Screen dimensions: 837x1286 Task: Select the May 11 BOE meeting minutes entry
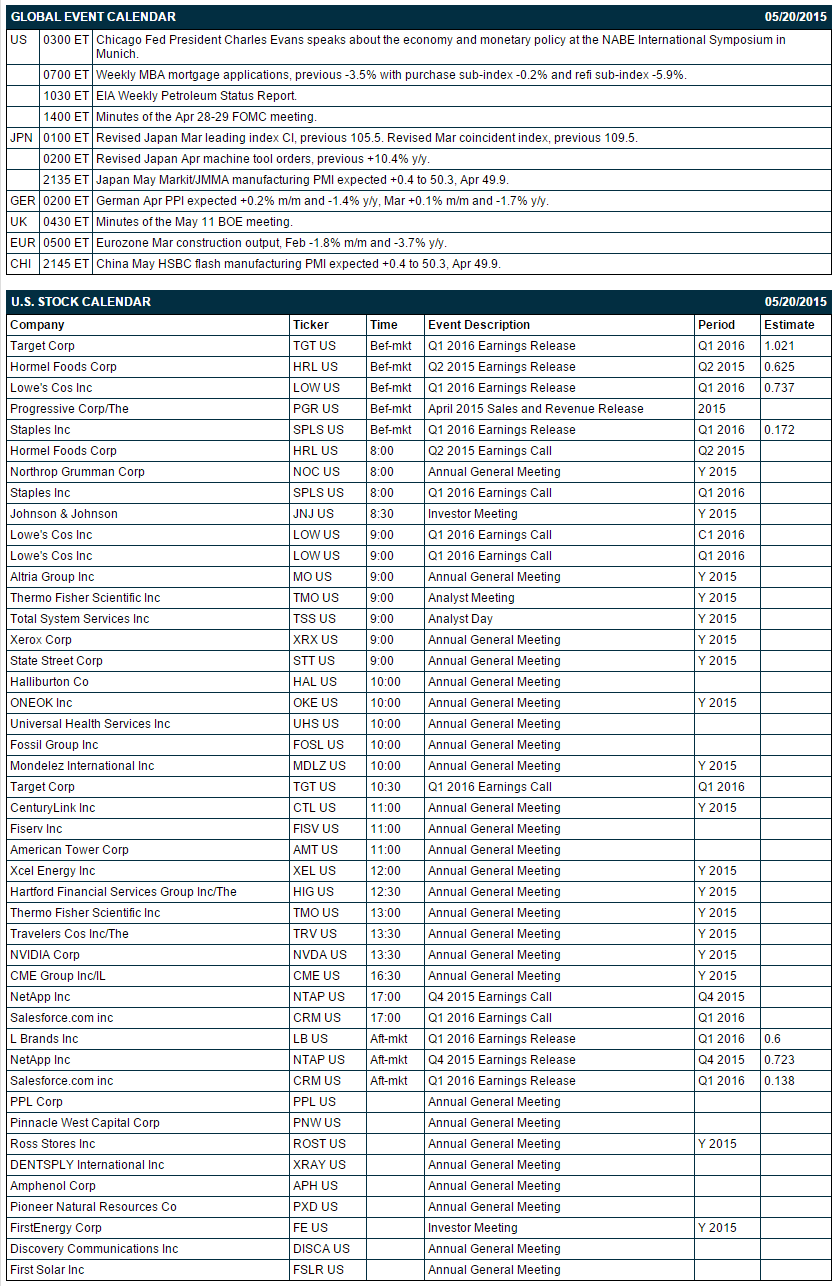(194, 222)
